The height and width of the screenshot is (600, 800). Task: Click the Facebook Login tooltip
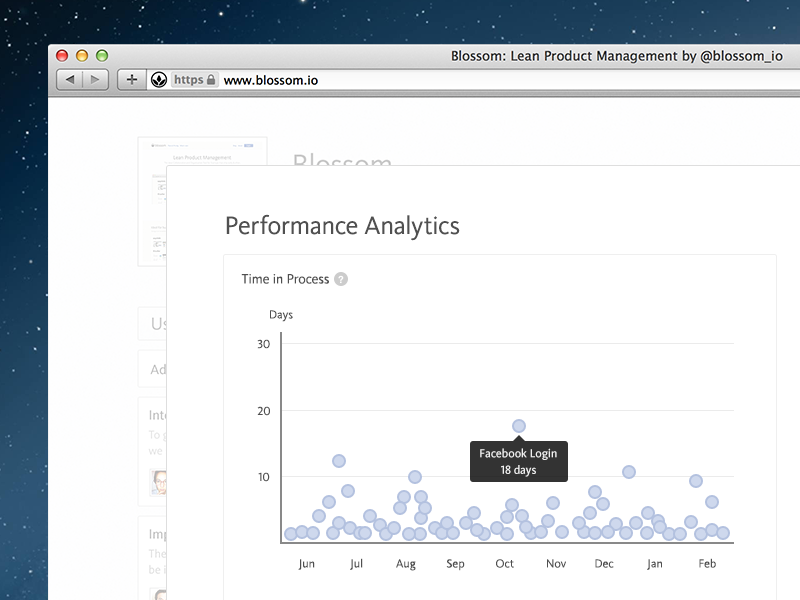[x=518, y=461]
